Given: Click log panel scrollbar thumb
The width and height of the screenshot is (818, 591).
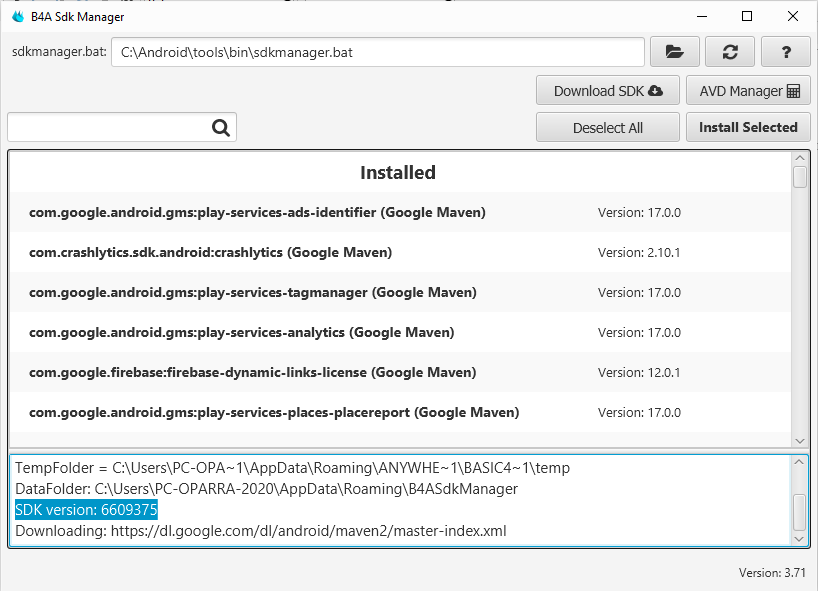Looking at the screenshot, I should [799, 512].
